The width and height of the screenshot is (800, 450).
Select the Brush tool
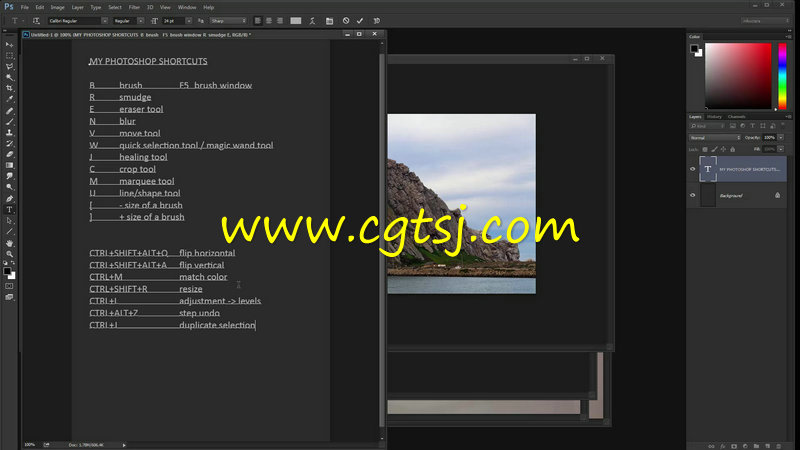(x=9, y=121)
